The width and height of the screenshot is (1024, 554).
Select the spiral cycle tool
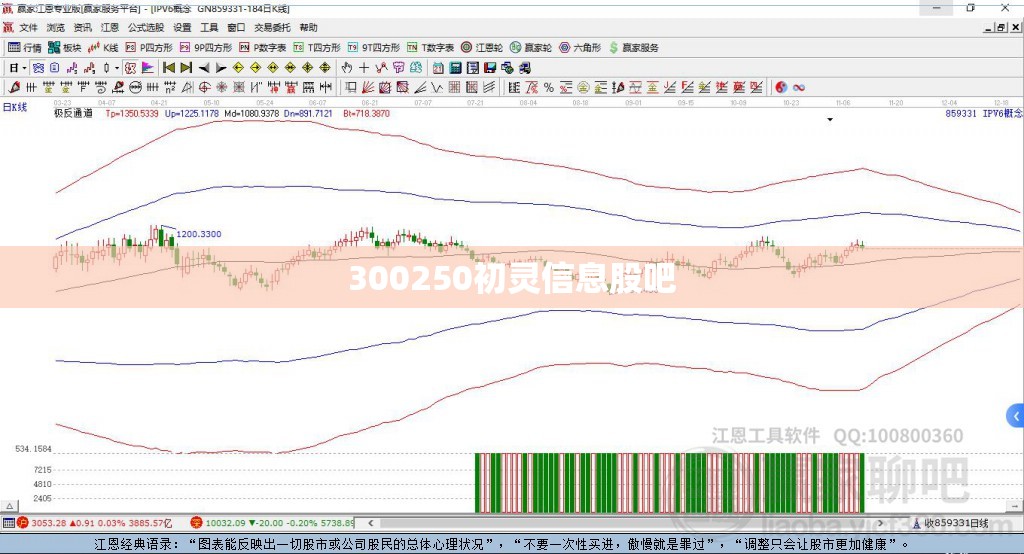[x=101, y=88]
